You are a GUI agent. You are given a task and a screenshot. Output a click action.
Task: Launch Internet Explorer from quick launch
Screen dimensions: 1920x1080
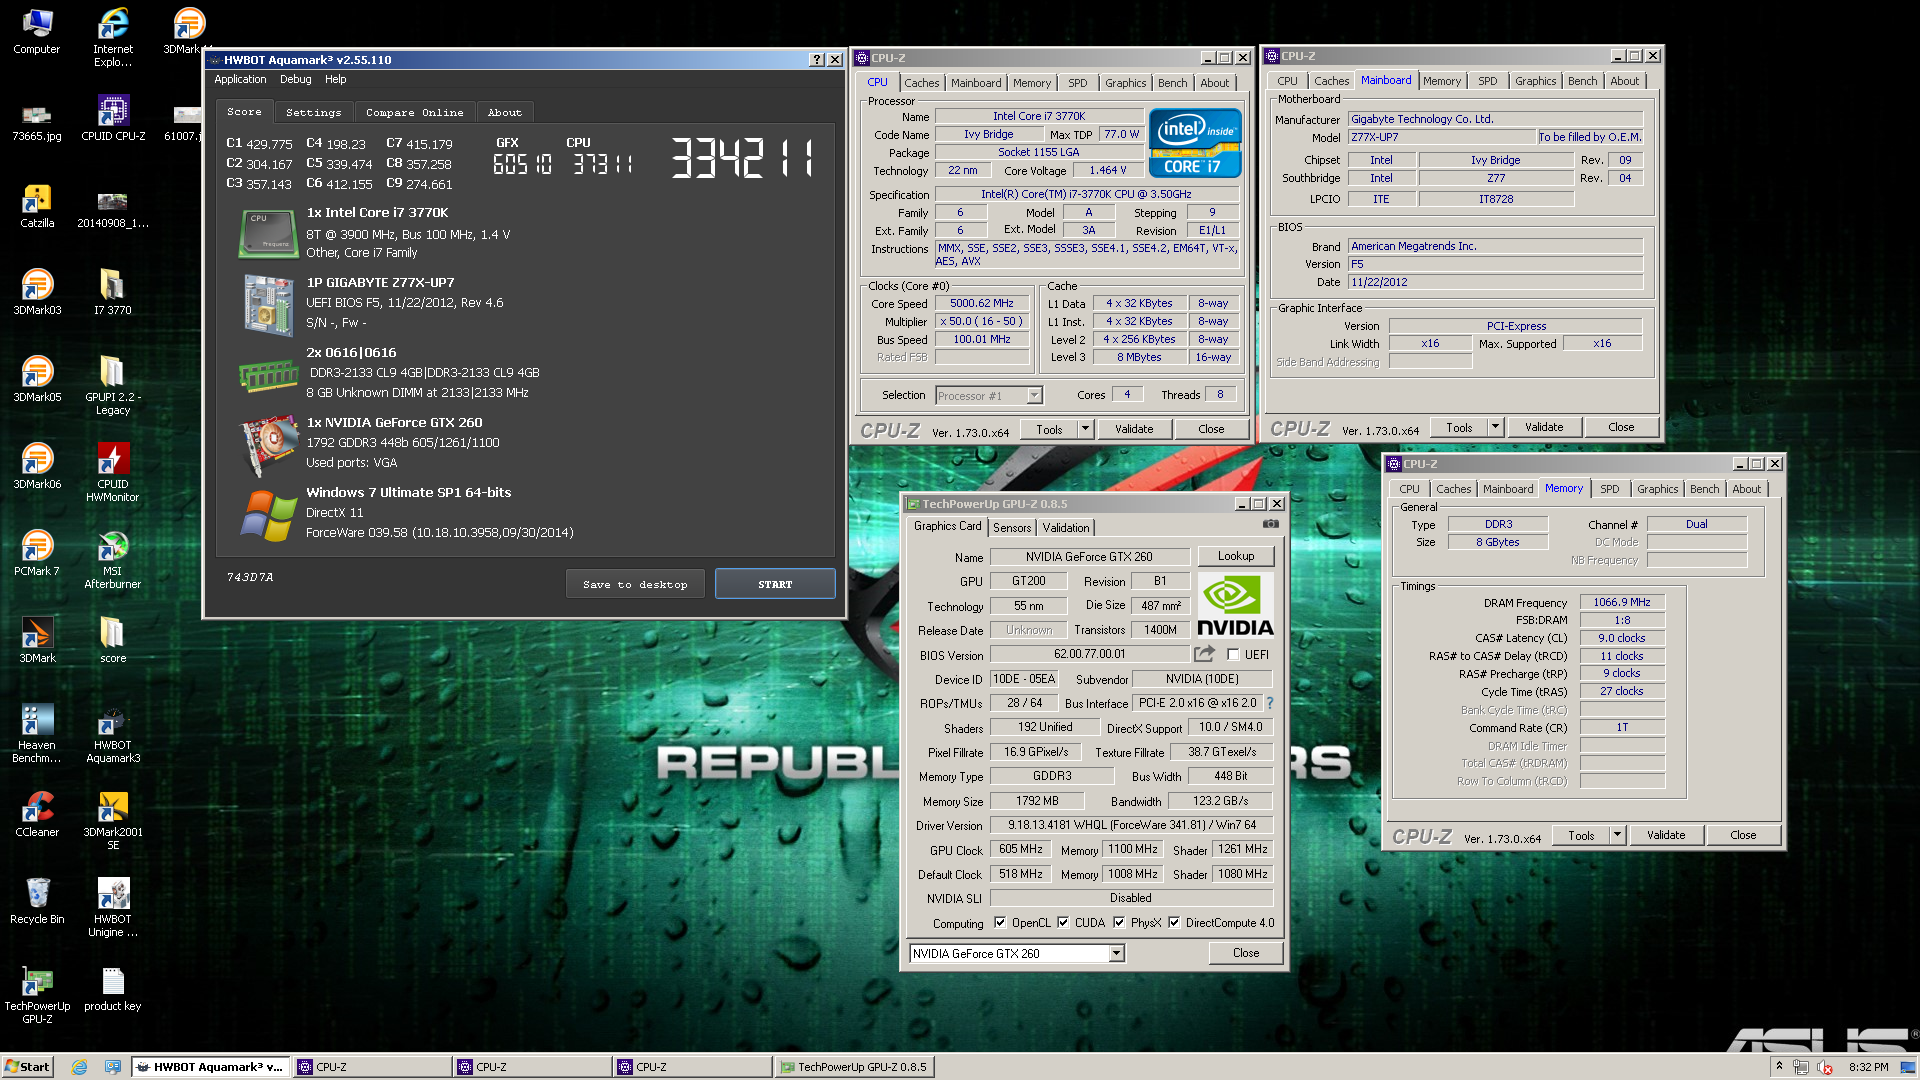tap(80, 1067)
